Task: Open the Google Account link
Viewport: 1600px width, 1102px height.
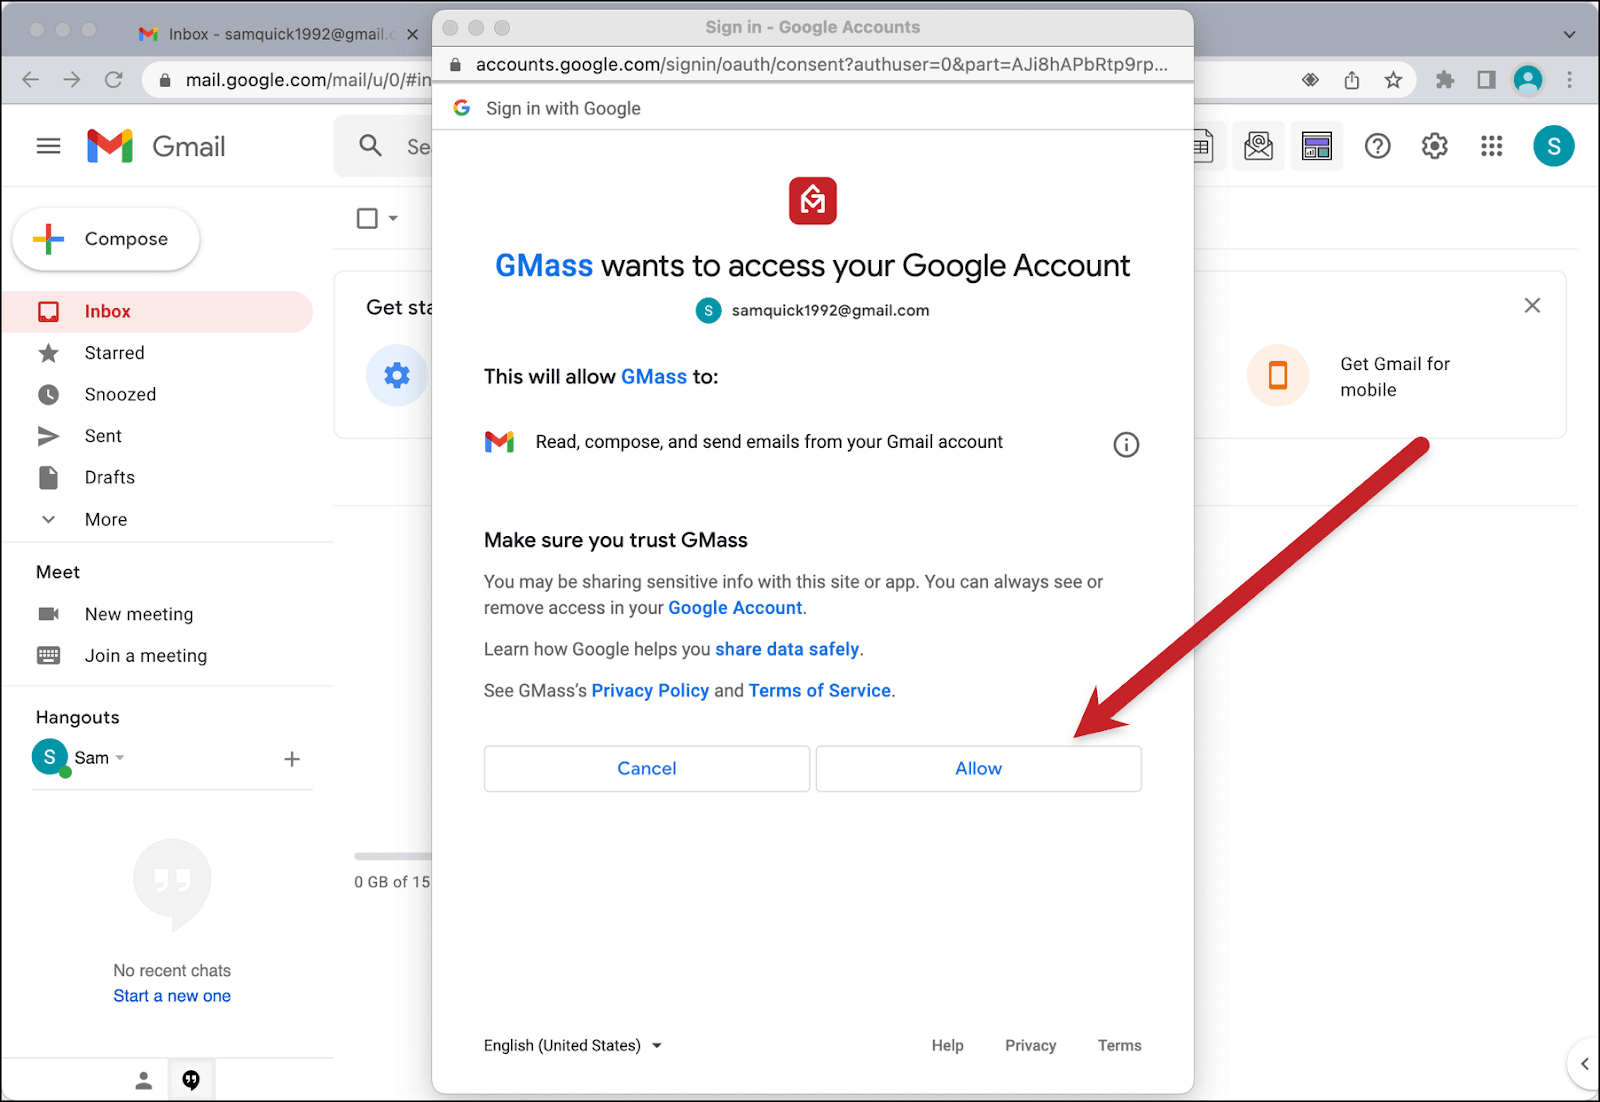Action: tap(735, 608)
